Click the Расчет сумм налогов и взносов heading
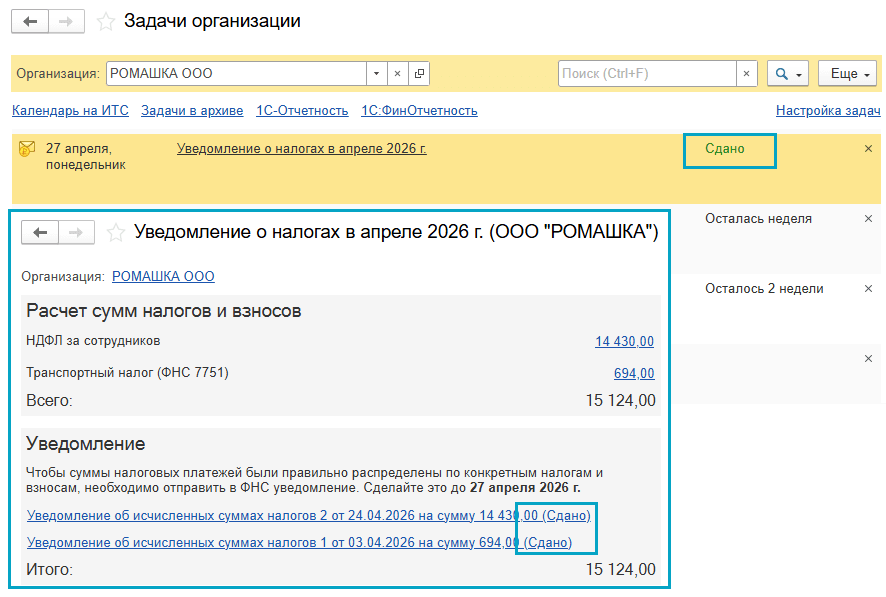886x597 pixels. [x=164, y=311]
